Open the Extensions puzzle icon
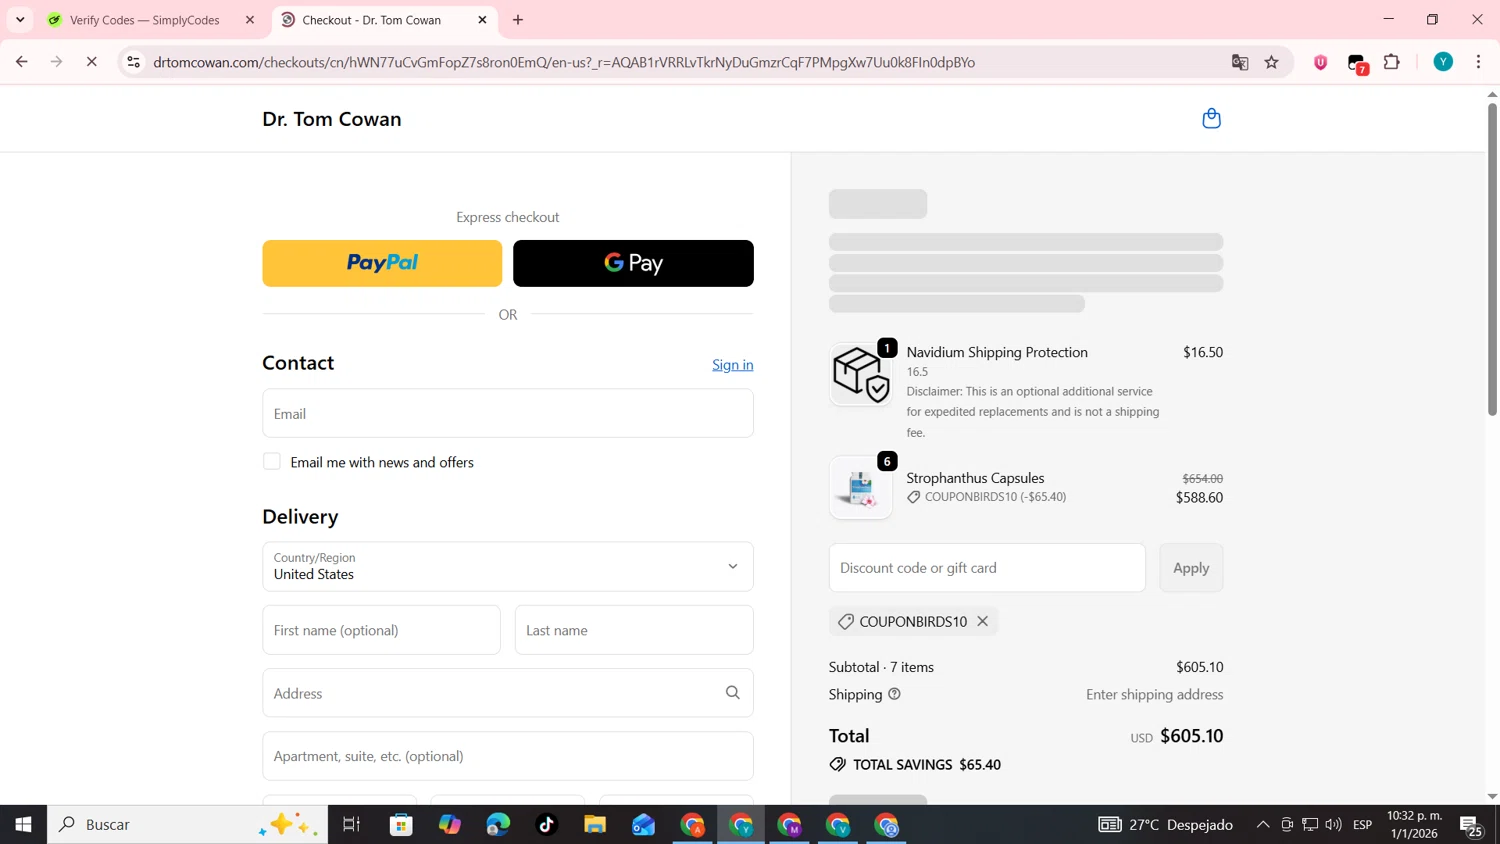Image resolution: width=1500 pixels, height=844 pixels. tap(1392, 62)
